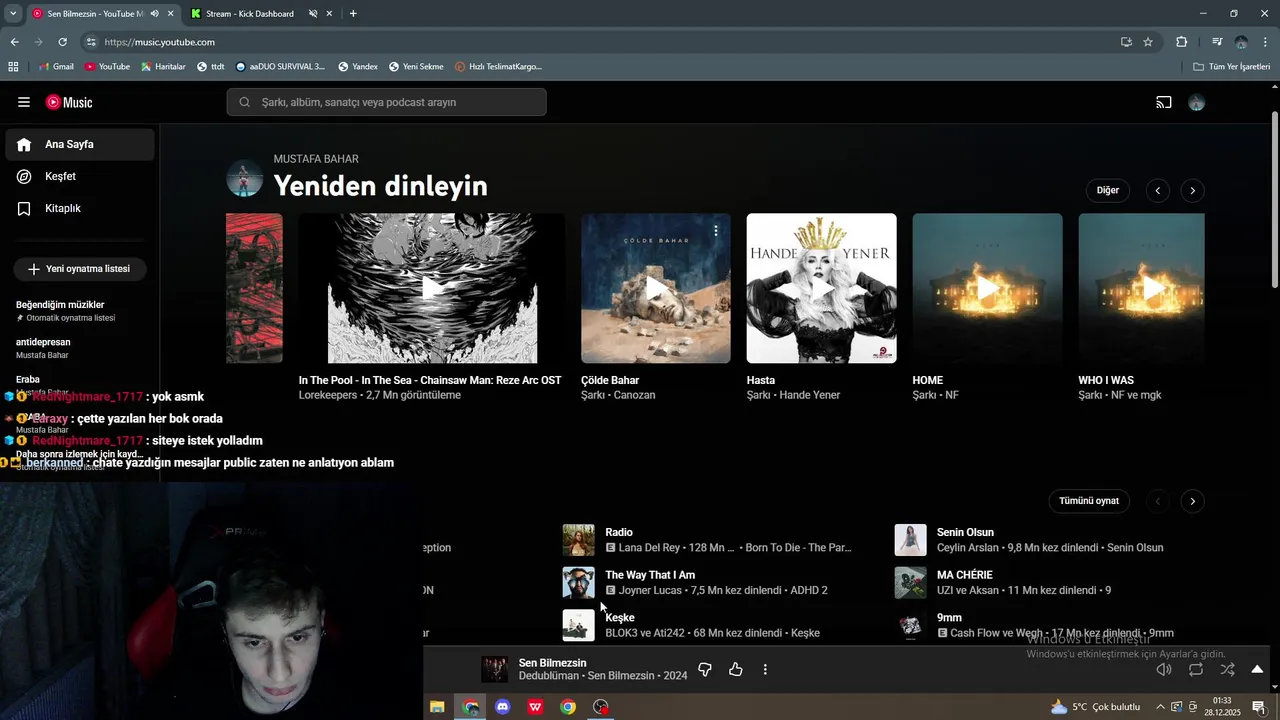1280x720 pixels.
Task: Play the Chainsaw Man Reze Arc OST video
Action: 432,288
